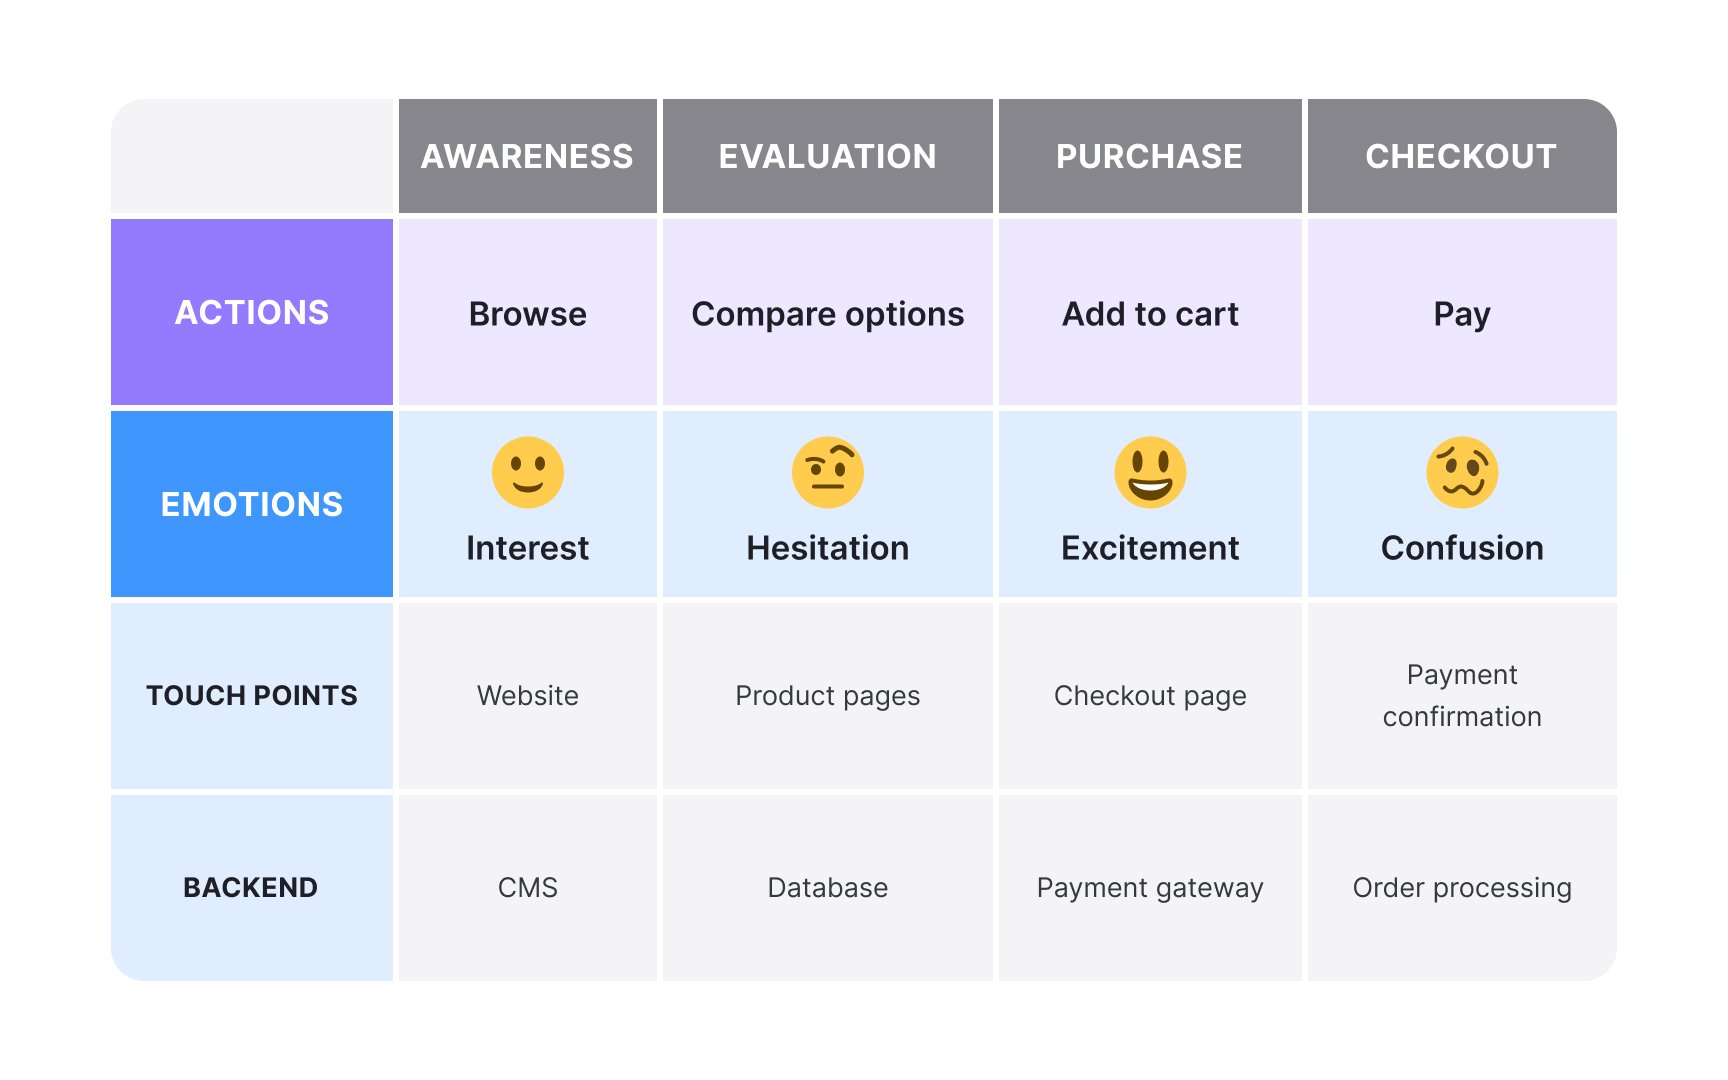The width and height of the screenshot is (1728, 1080).
Task: Click the Add to cart cell
Action: click(1150, 314)
